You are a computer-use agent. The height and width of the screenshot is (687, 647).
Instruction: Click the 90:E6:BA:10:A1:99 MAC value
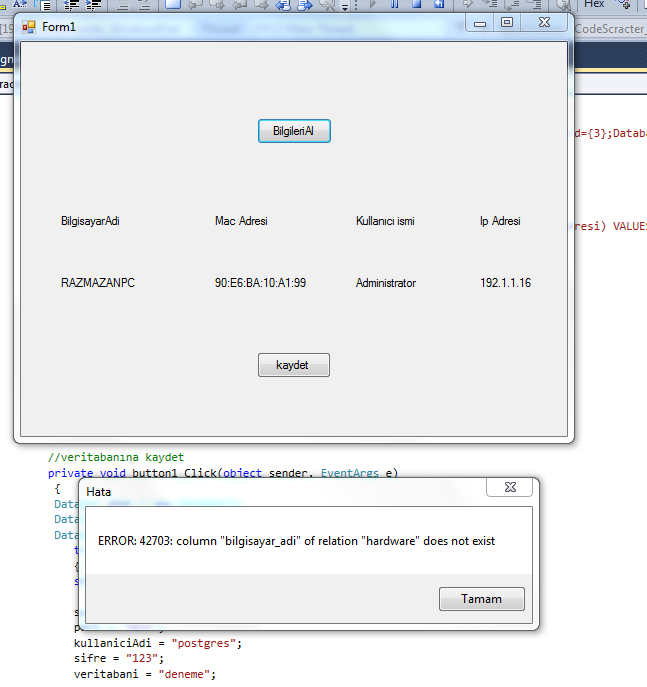[260, 283]
